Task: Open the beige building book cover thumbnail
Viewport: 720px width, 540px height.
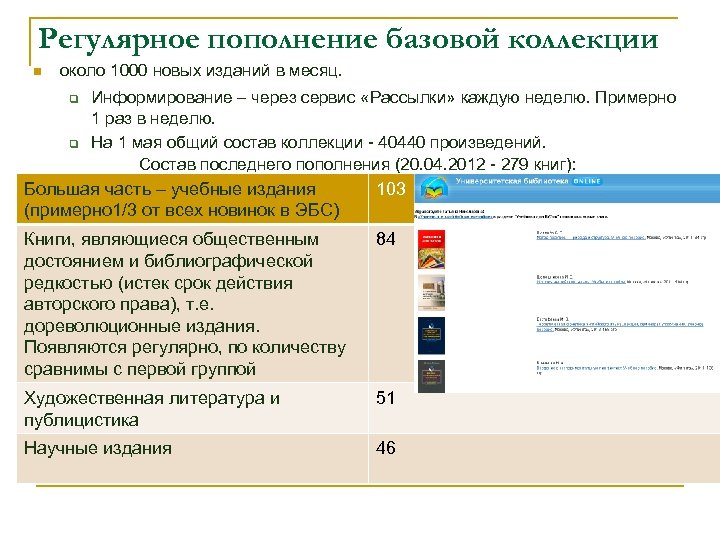Action: point(431,292)
